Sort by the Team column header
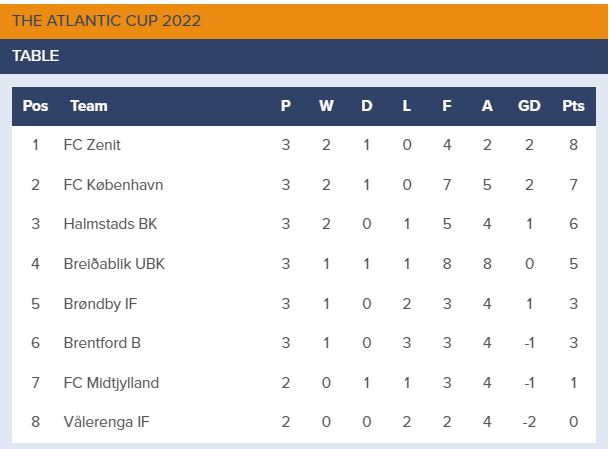The width and height of the screenshot is (610, 449). (x=89, y=106)
